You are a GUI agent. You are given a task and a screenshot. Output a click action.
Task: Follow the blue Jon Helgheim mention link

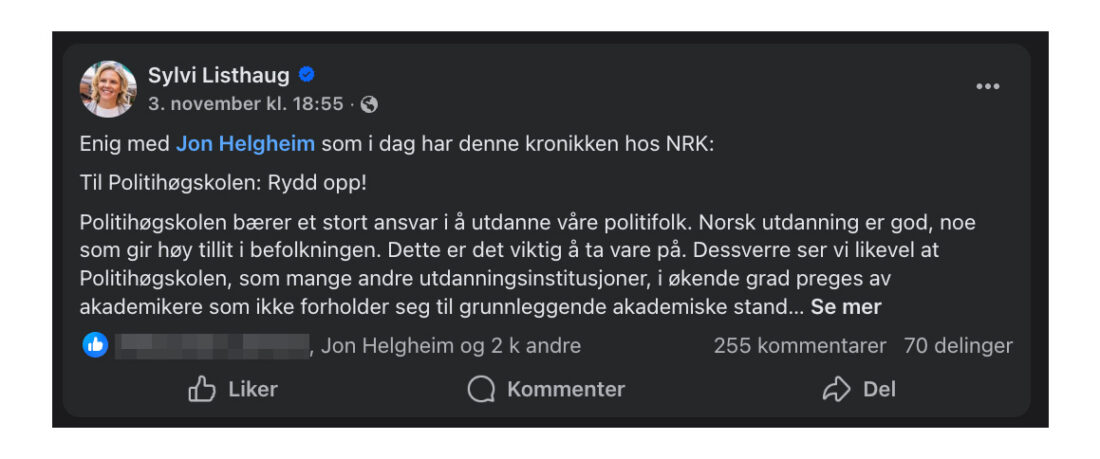click(x=245, y=144)
